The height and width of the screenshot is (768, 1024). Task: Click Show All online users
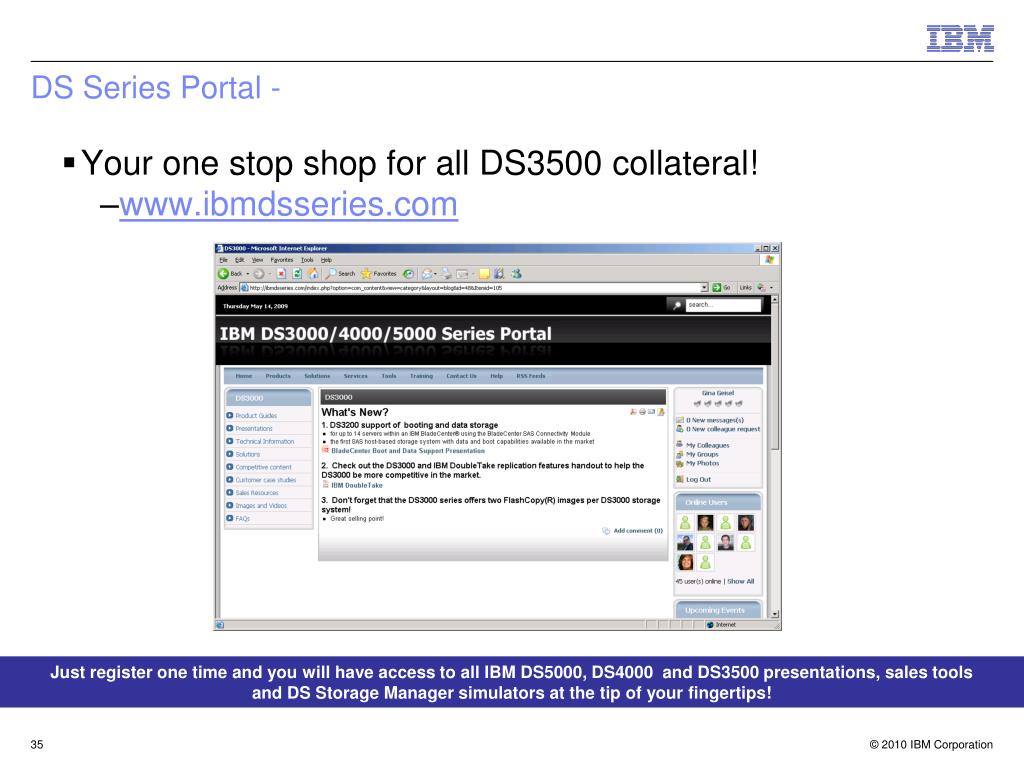(x=741, y=581)
